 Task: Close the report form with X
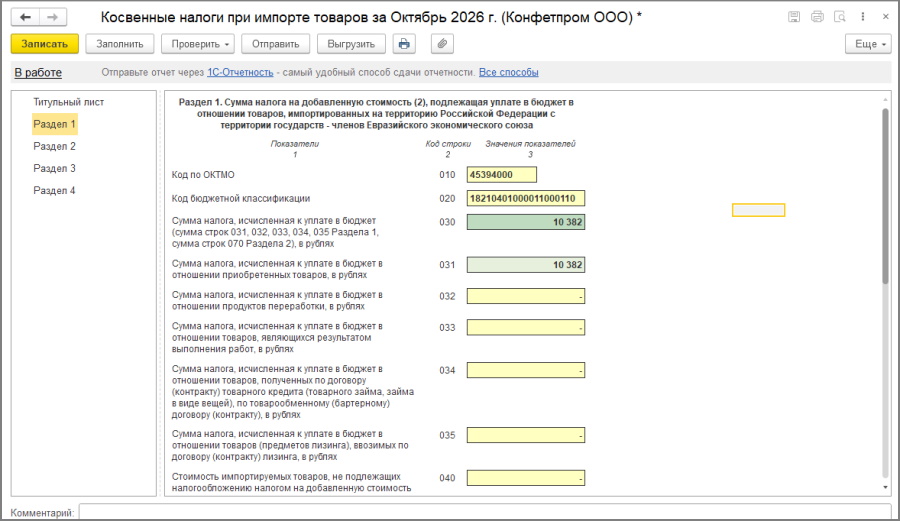pyautogui.click(x=886, y=17)
